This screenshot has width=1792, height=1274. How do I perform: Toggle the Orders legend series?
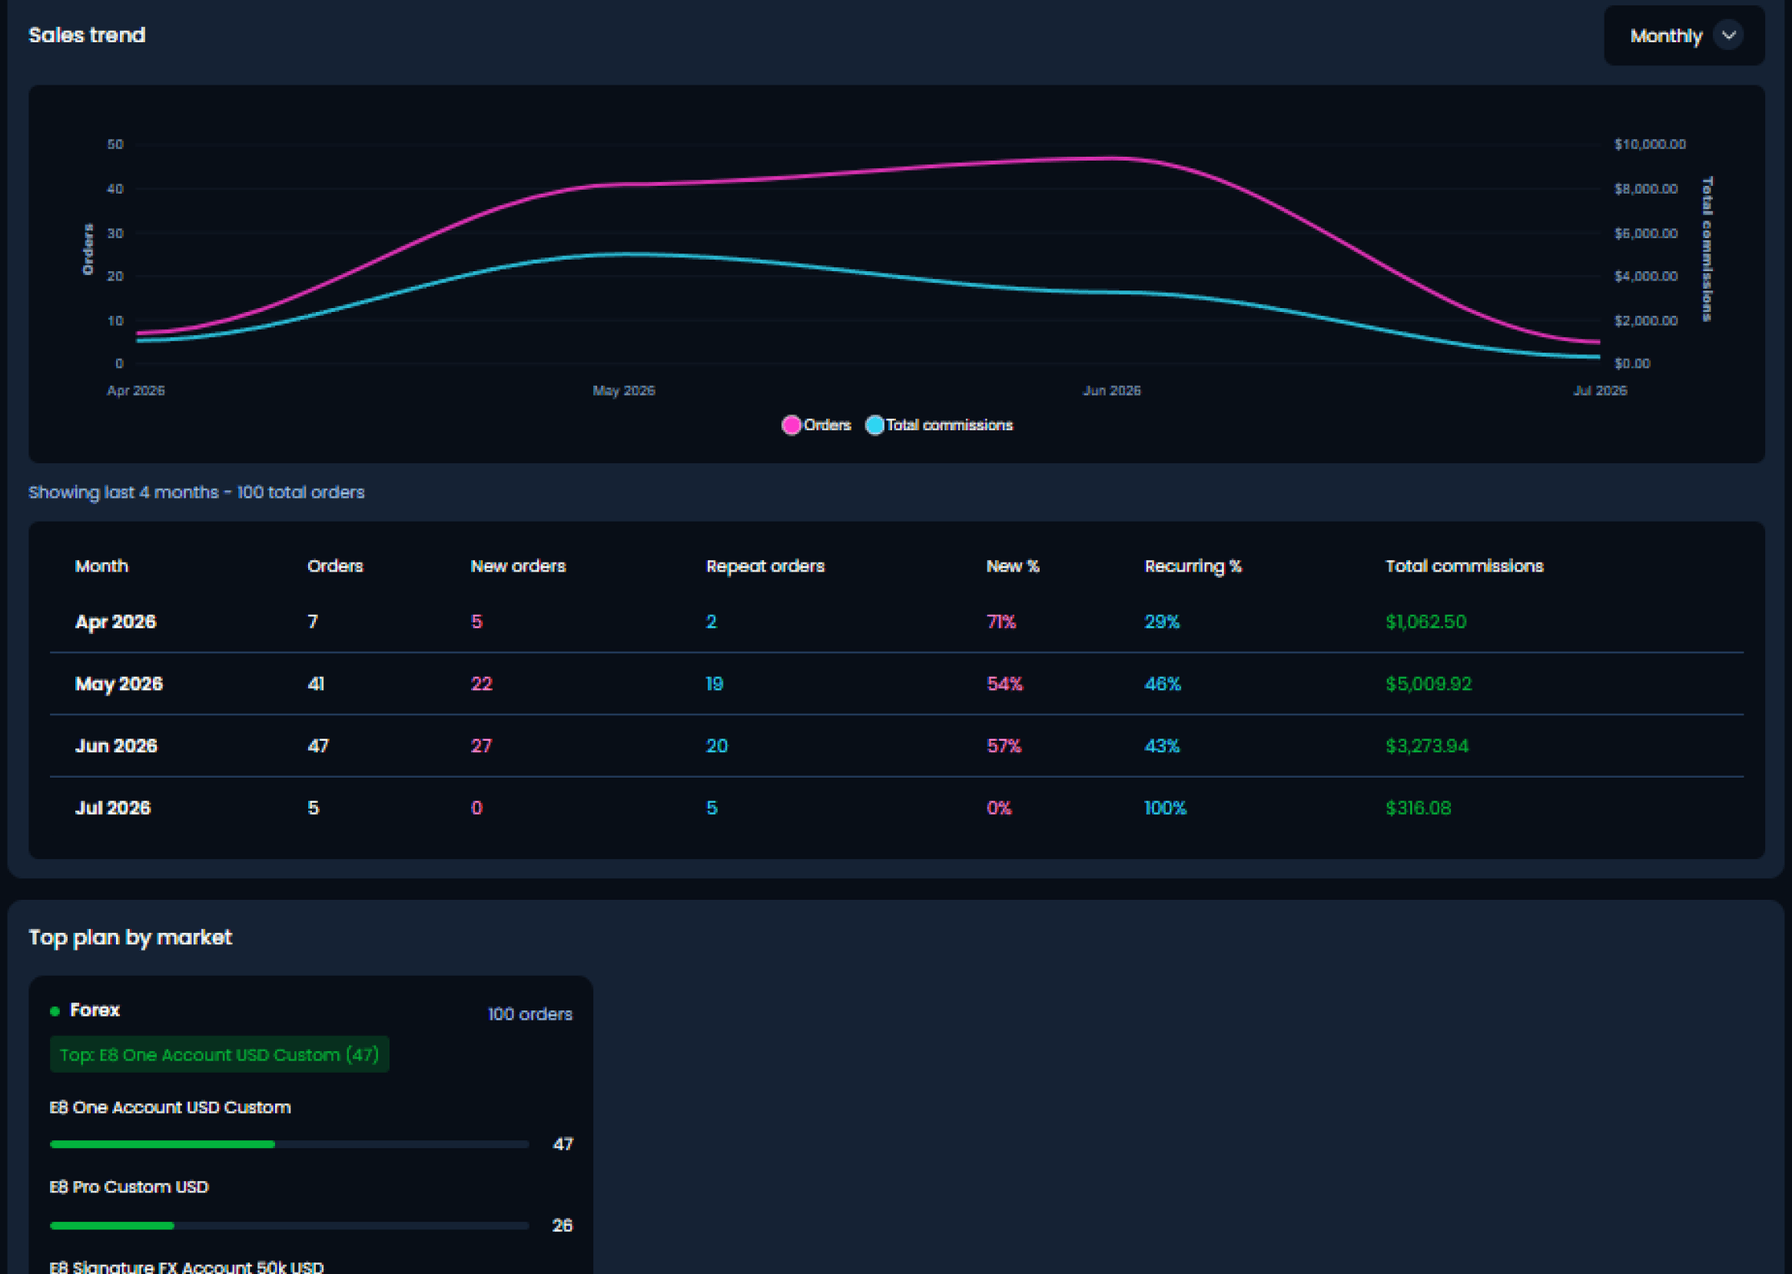(816, 425)
